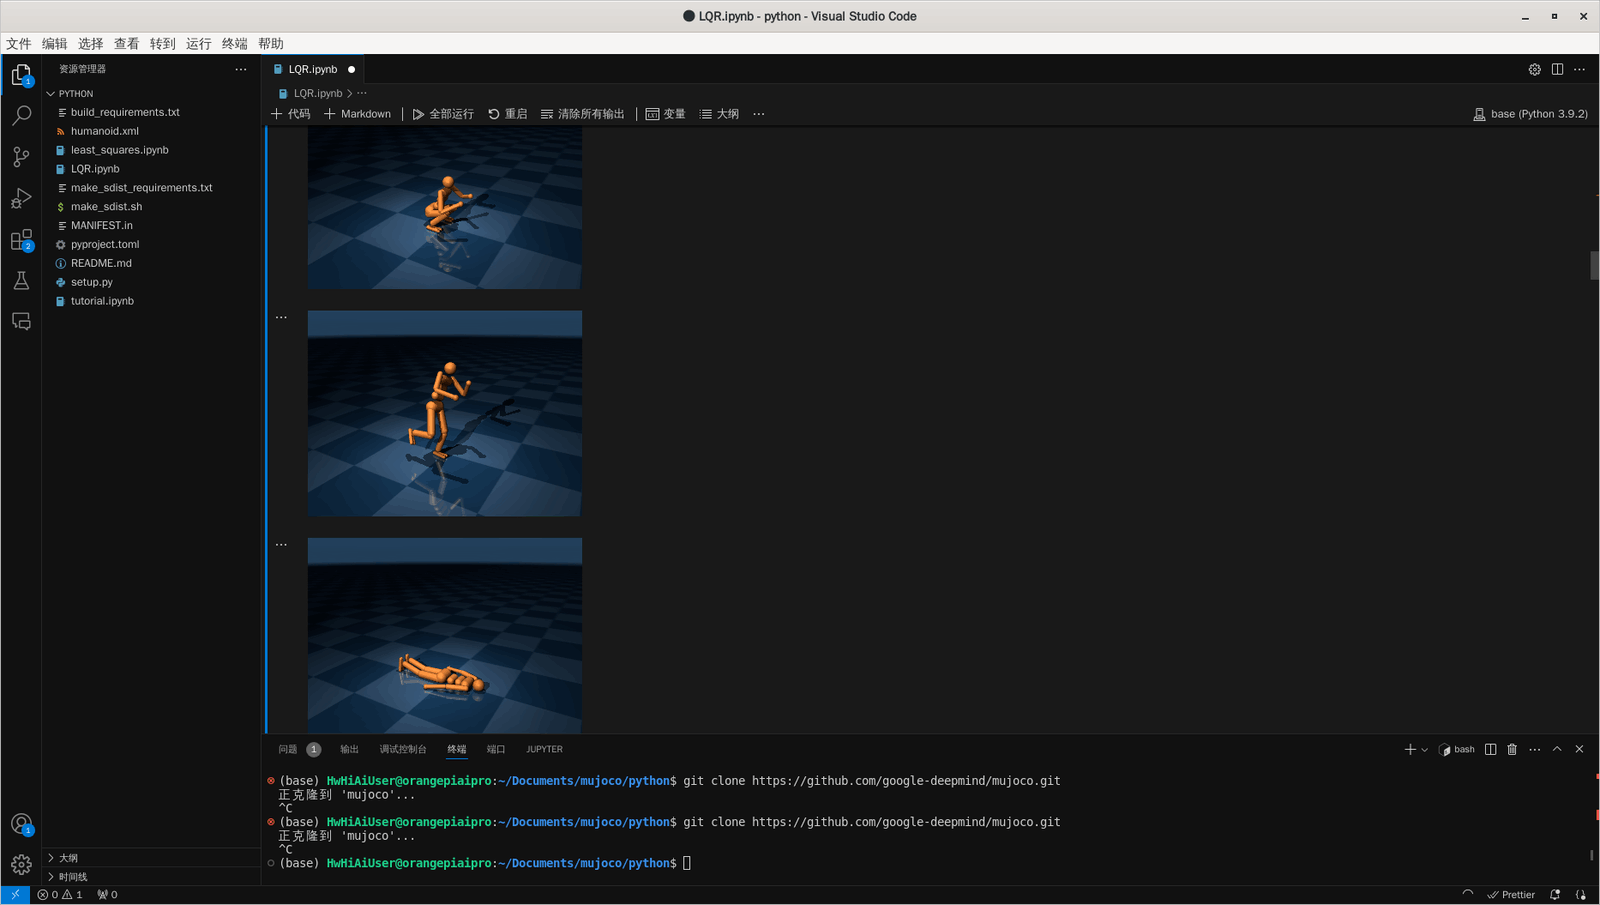The width and height of the screenshot is (1600, 905).
Task: Open the Manage gear in activity bar
Action: [21, 865]
